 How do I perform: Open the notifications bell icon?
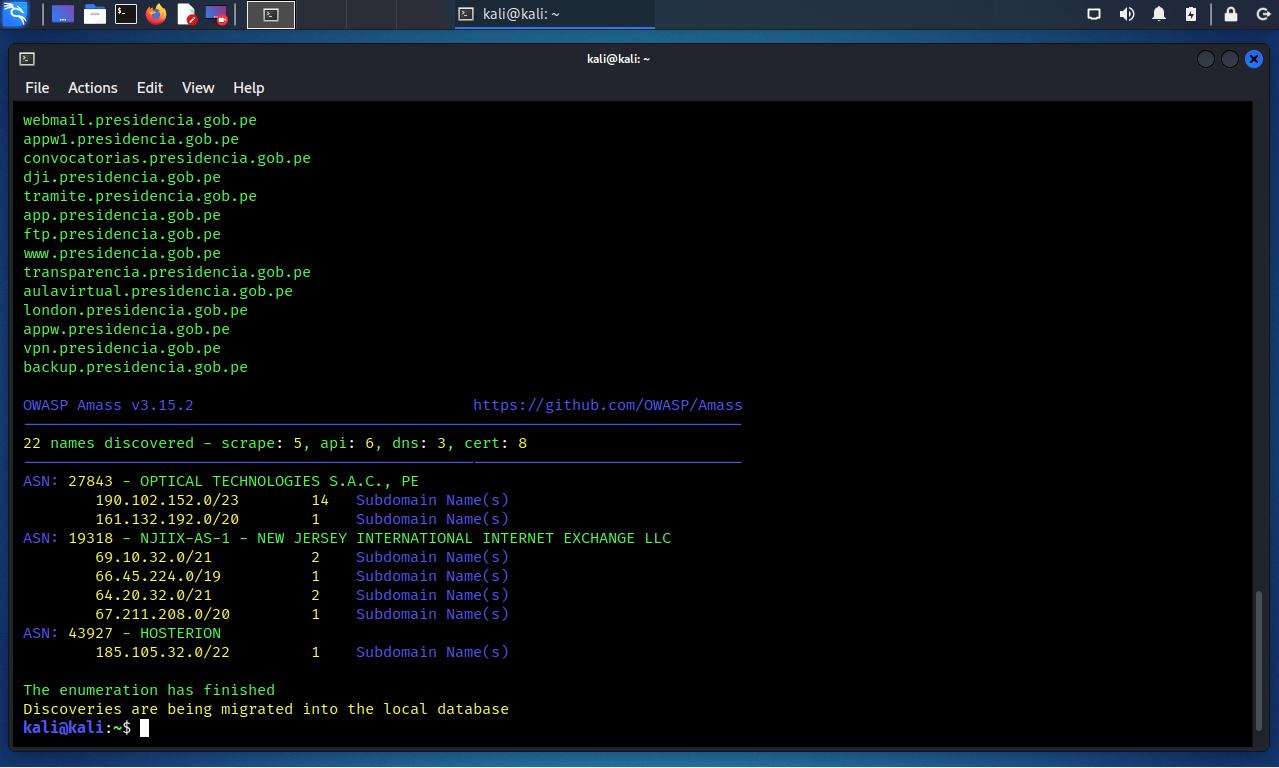1159,14
